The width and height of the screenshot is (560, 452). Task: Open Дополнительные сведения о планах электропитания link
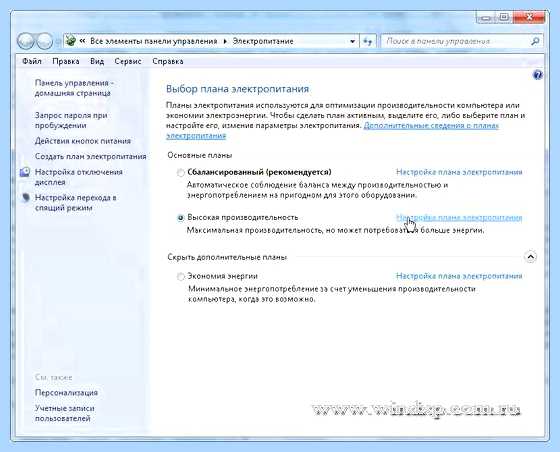pyautogui.click(x=431, y=126)
